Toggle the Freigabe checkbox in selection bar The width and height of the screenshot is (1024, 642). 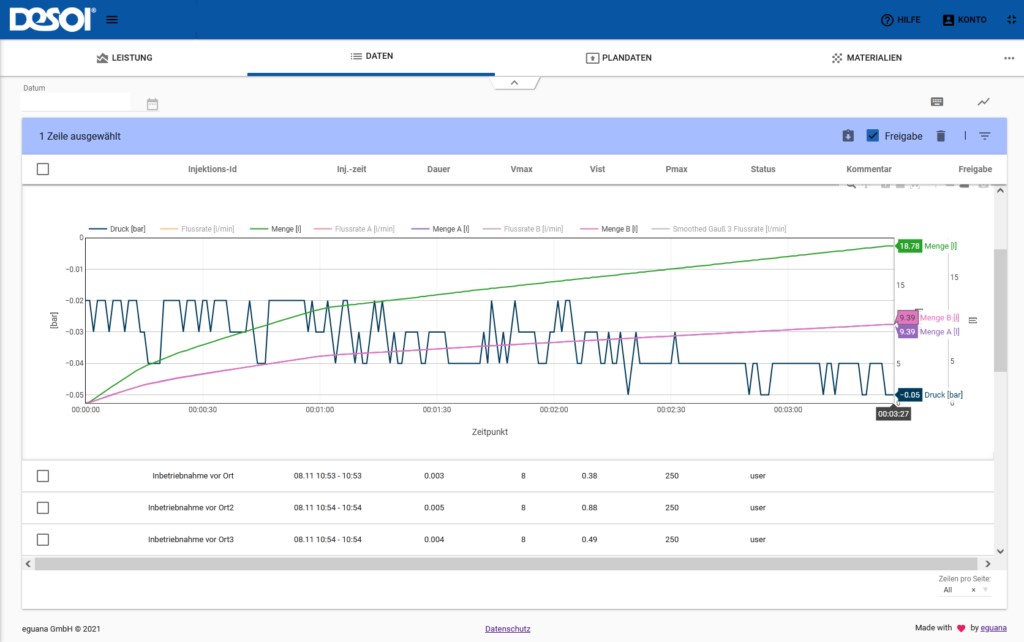(872, 136)
